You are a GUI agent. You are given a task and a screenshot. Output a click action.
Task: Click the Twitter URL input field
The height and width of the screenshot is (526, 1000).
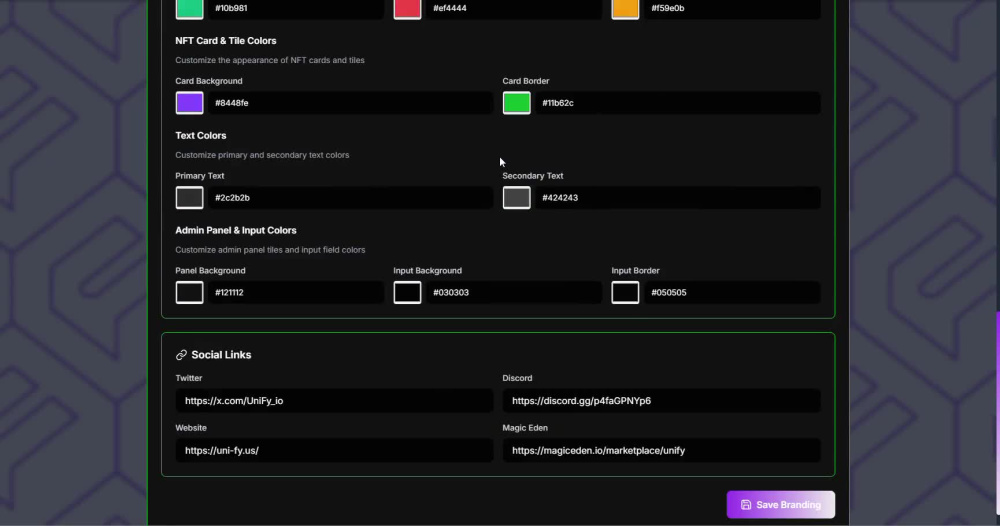[x=334, y=400]
